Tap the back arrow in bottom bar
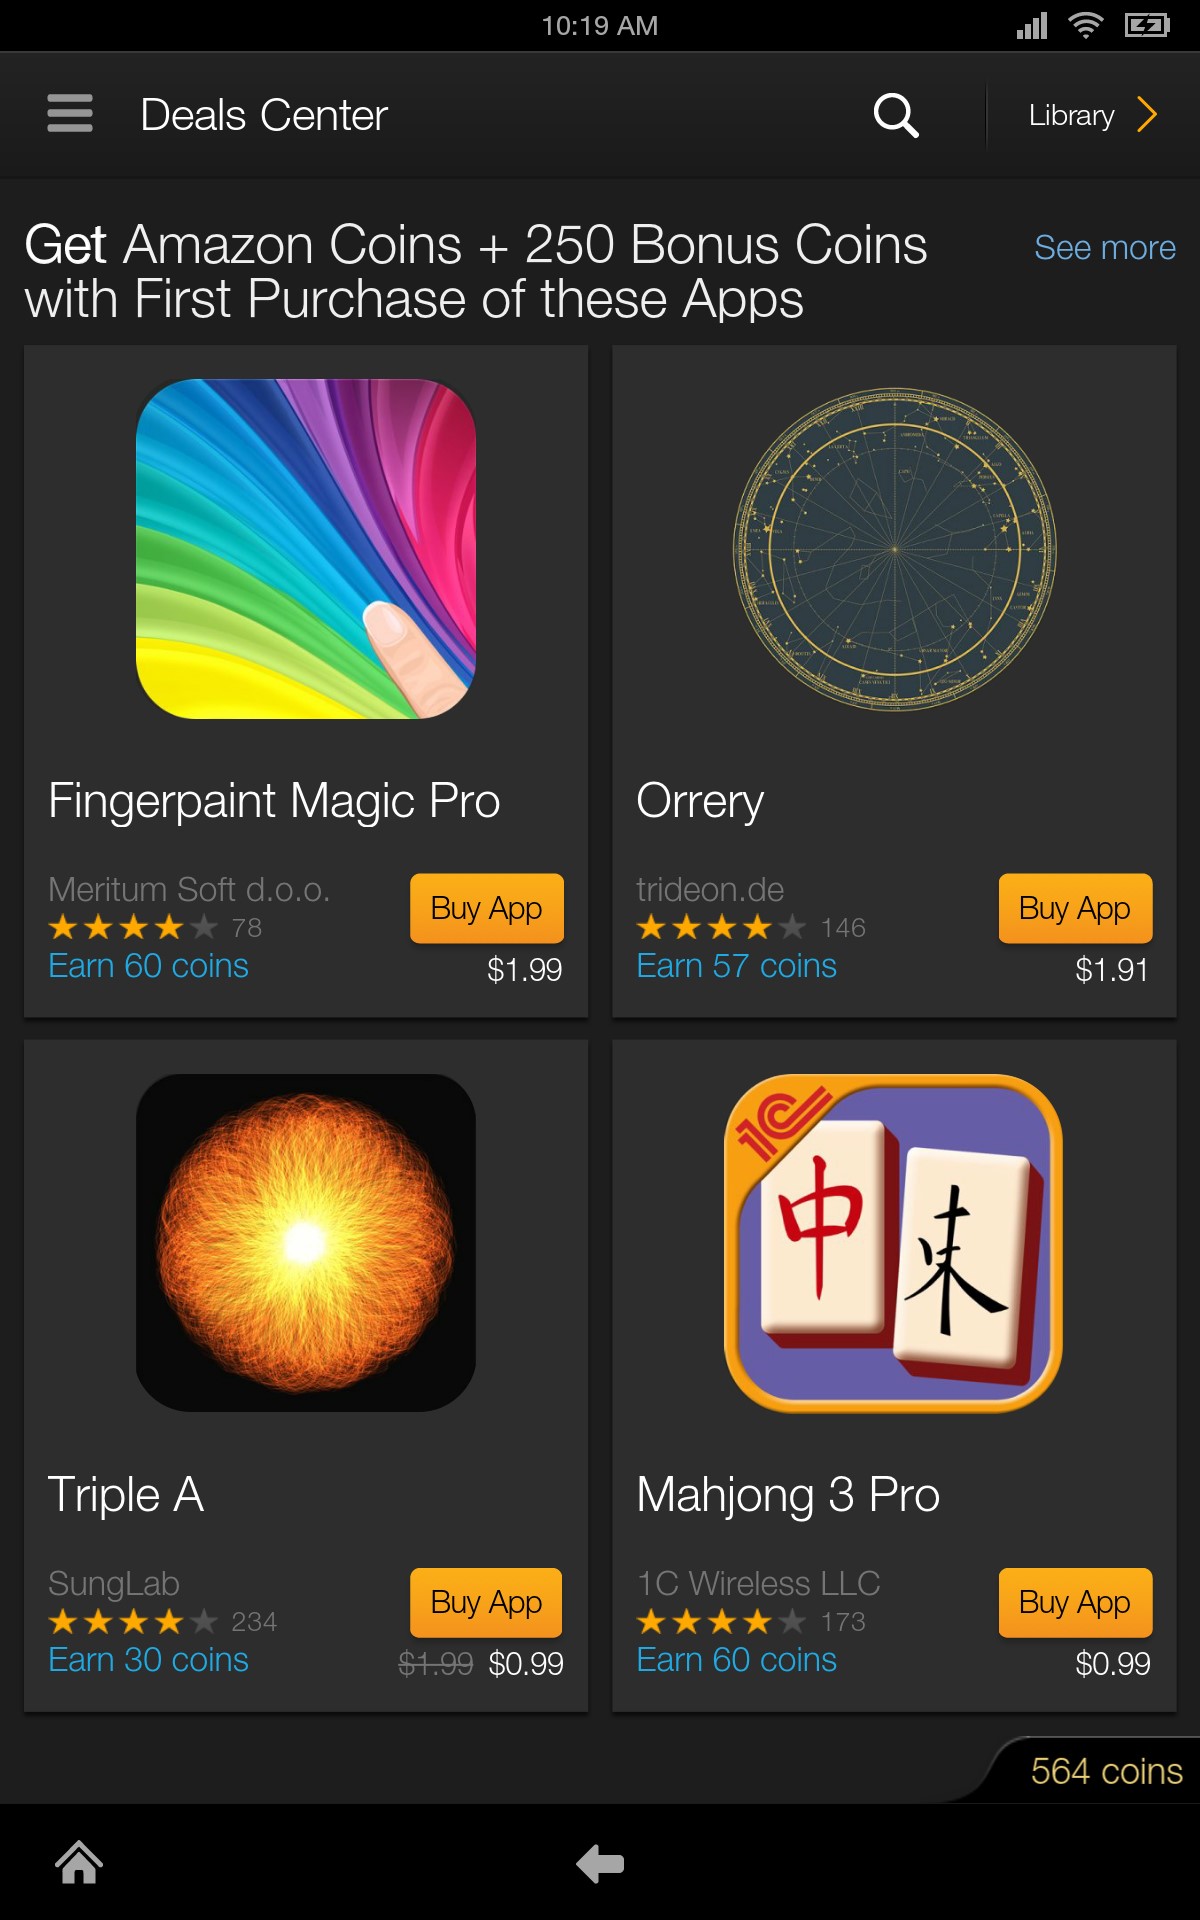This screenshot has height=1920, width=1200. 600,1863
